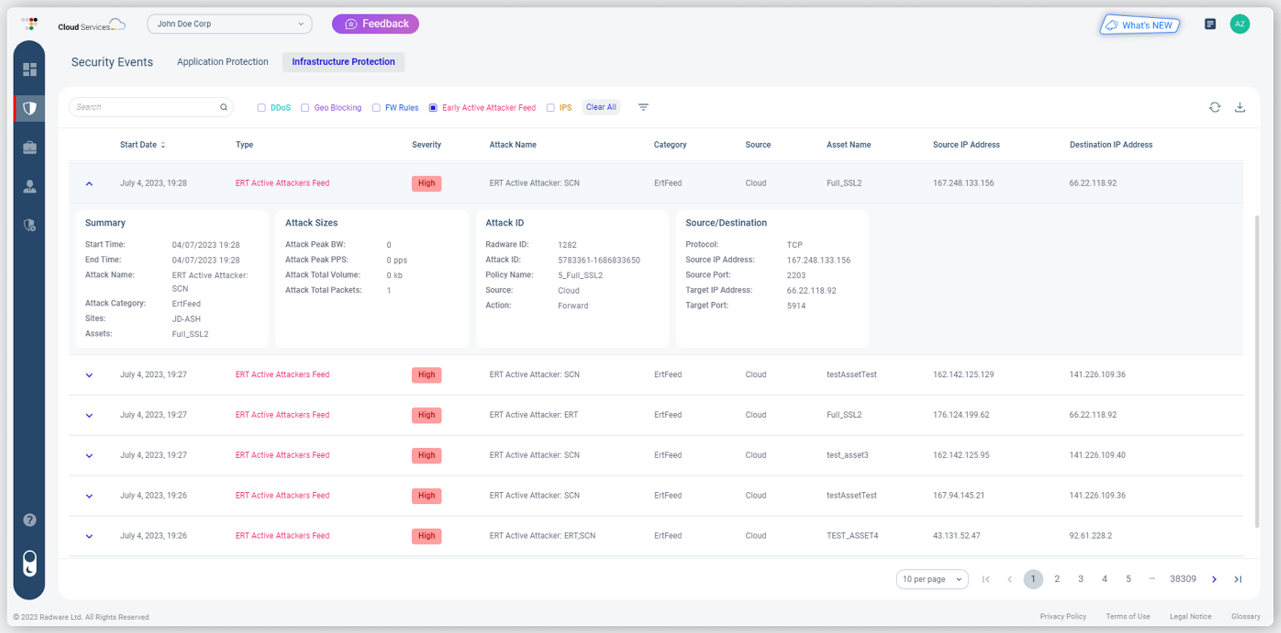Open the dashboard grid icon in sidebar
Image resolution: width=1281 pixels, height=633 pixels.
[30, 67]
